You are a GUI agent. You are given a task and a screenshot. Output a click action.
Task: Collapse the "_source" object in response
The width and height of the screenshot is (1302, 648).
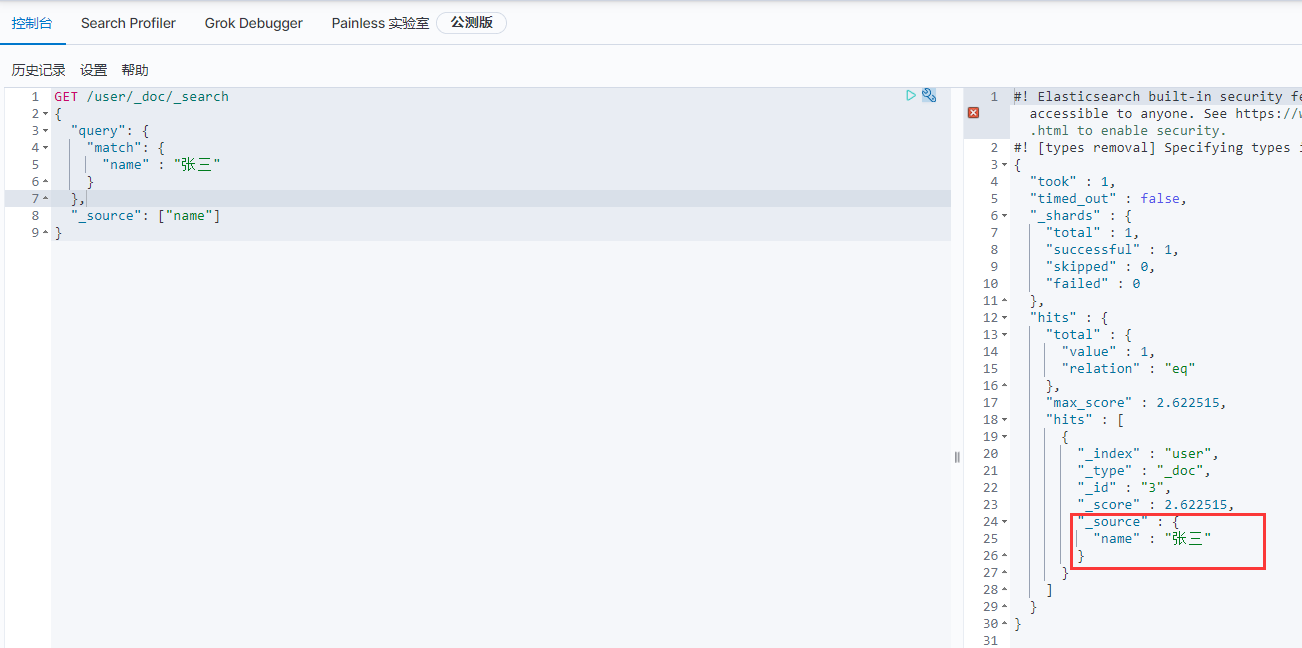[1004, 522]
